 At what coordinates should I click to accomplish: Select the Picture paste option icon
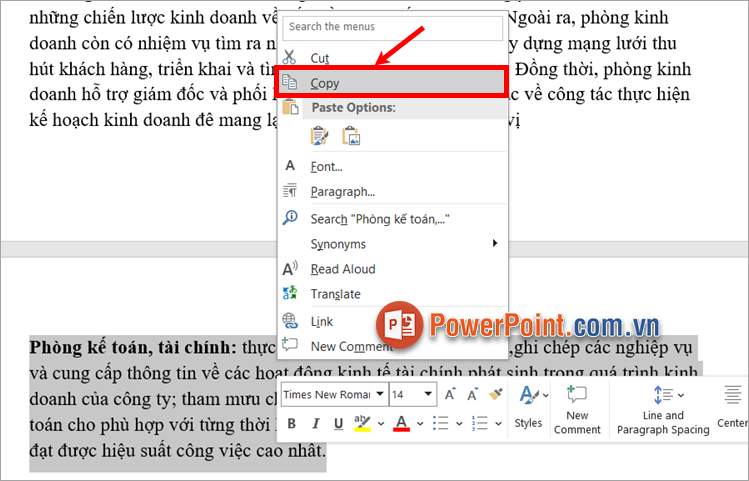coord(351,136)
